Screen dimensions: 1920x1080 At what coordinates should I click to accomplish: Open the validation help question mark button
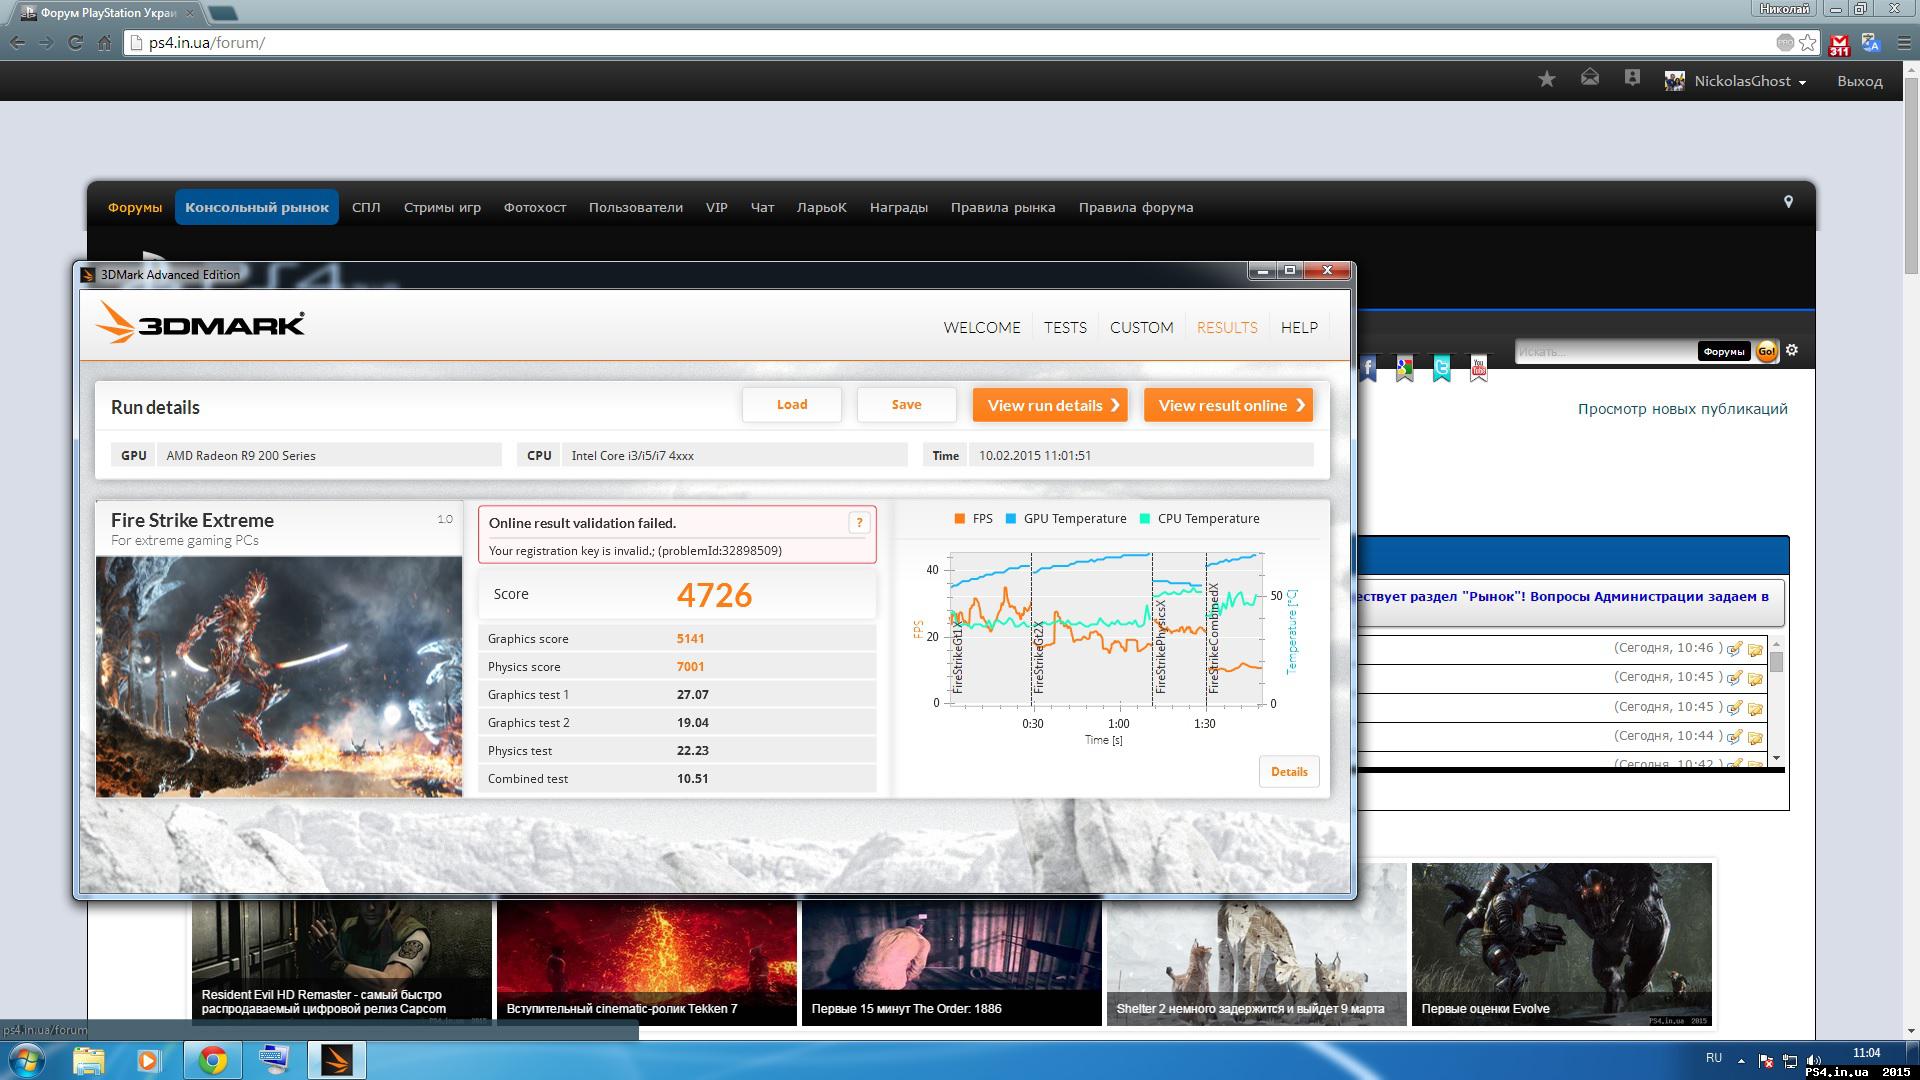pyautogui.click(x=859, y=522)
